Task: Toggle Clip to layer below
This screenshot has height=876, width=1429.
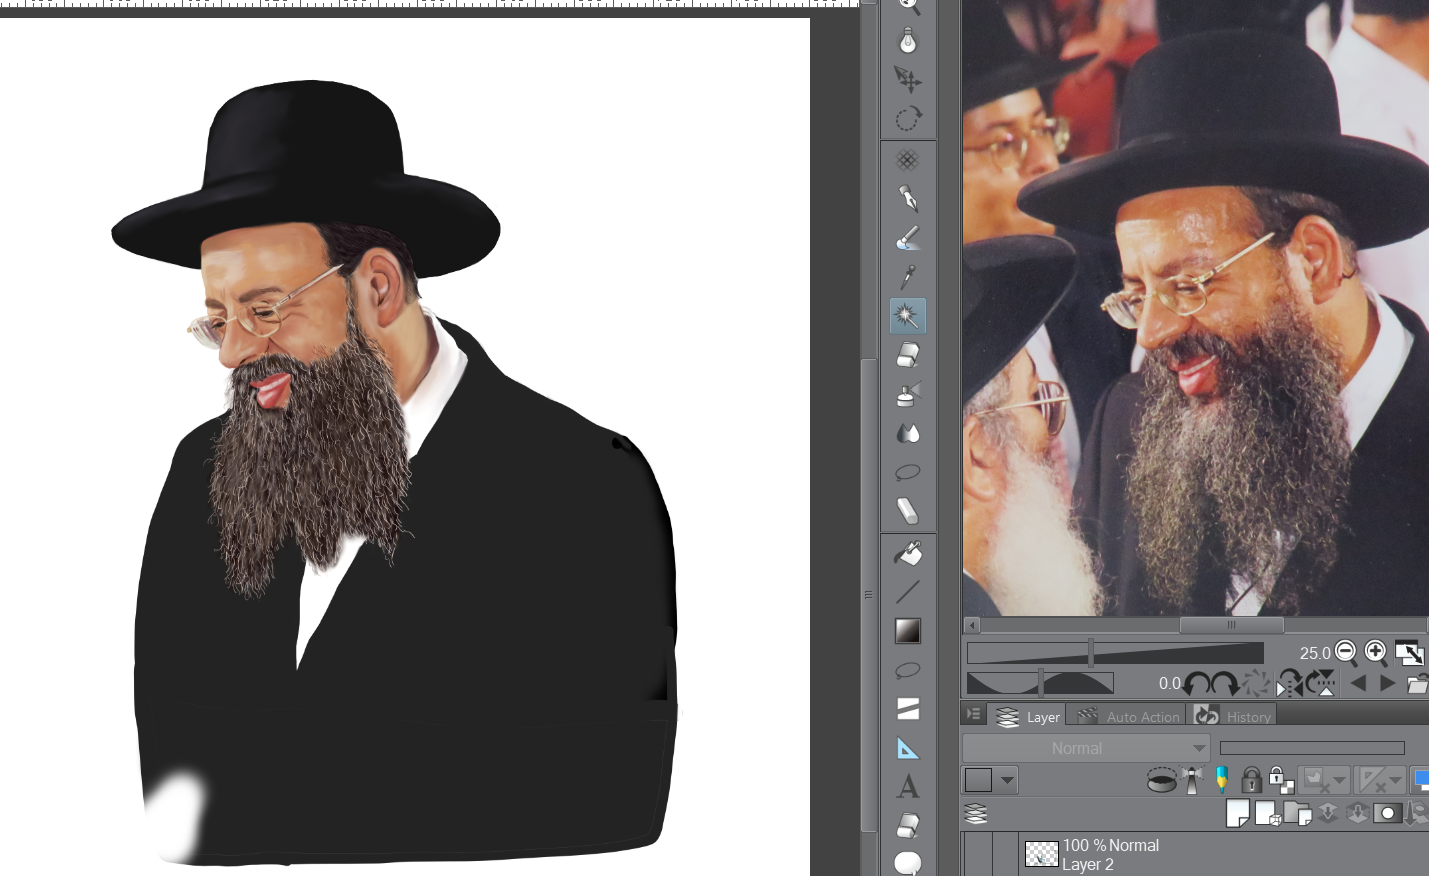Action: [1161, 780]
